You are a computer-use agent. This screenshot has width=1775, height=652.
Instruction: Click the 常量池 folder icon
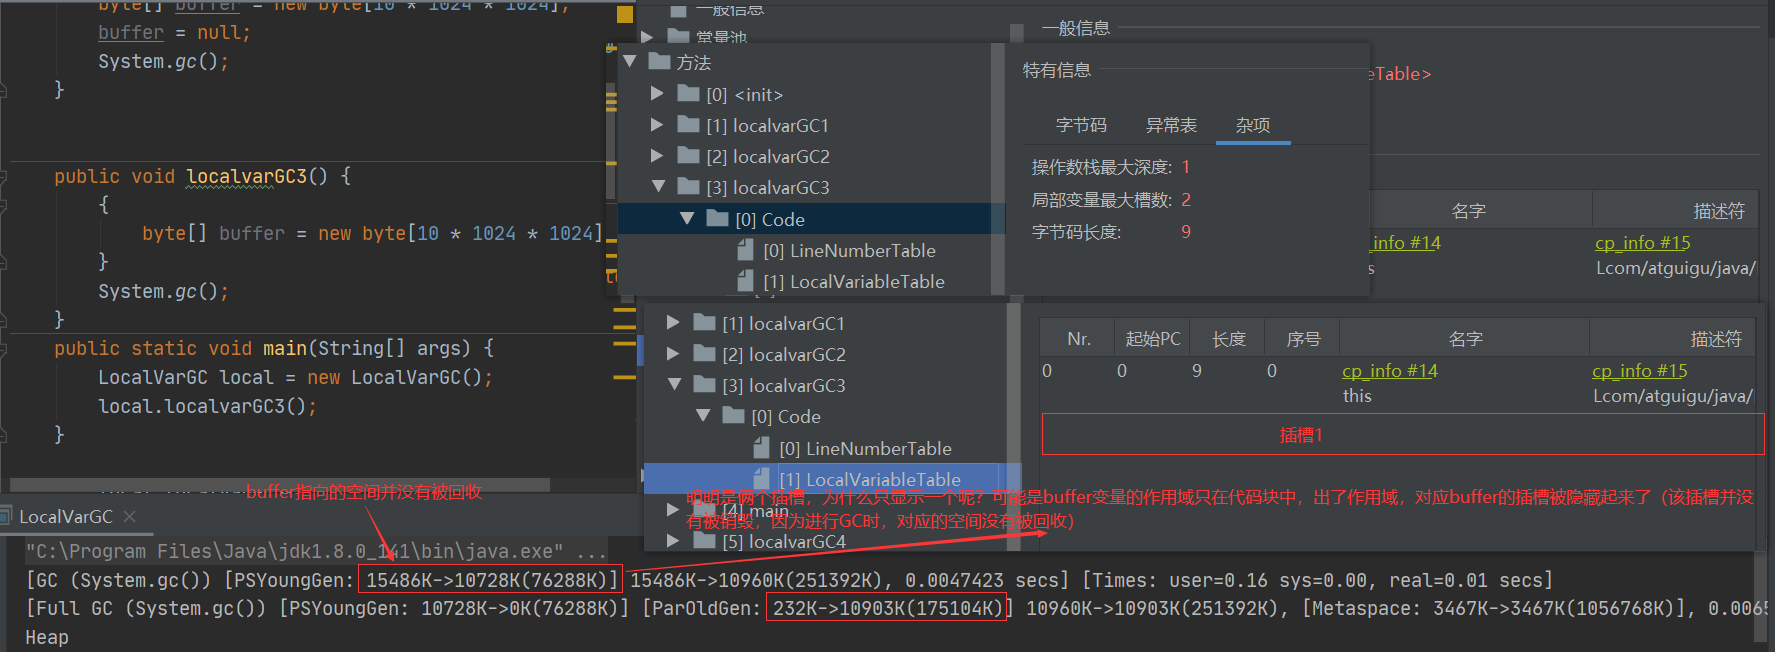point(679,37)
